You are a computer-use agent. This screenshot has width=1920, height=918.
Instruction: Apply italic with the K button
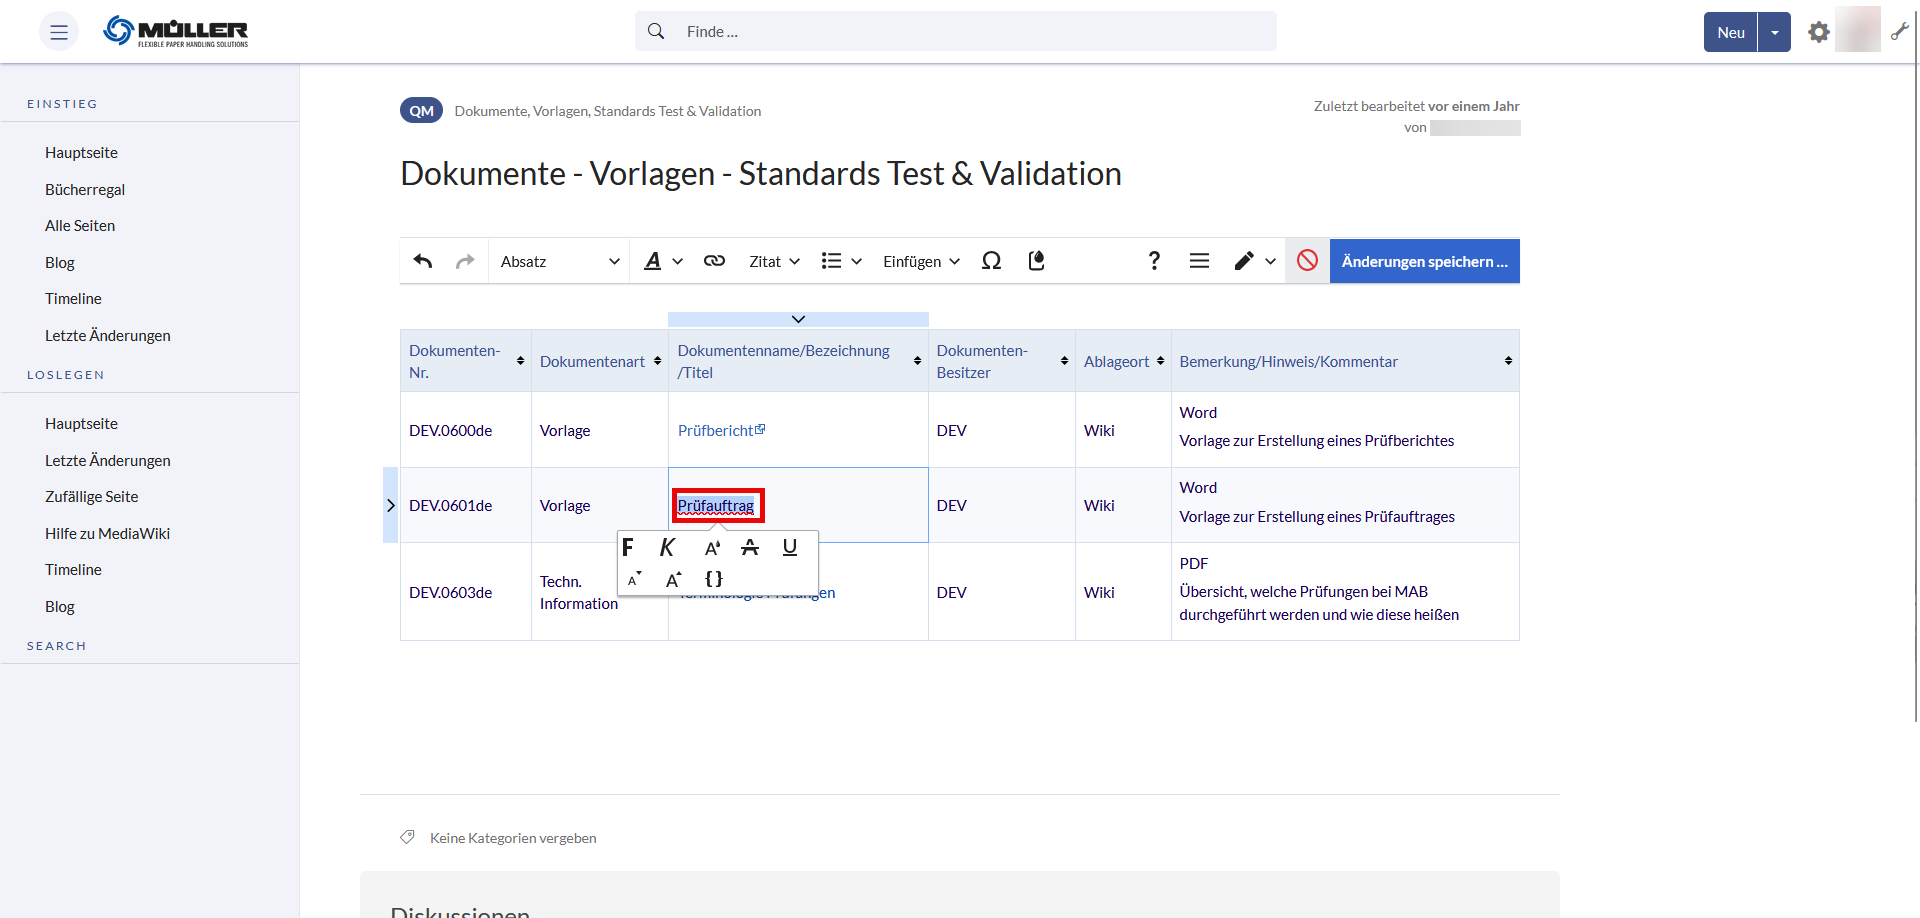667,547
